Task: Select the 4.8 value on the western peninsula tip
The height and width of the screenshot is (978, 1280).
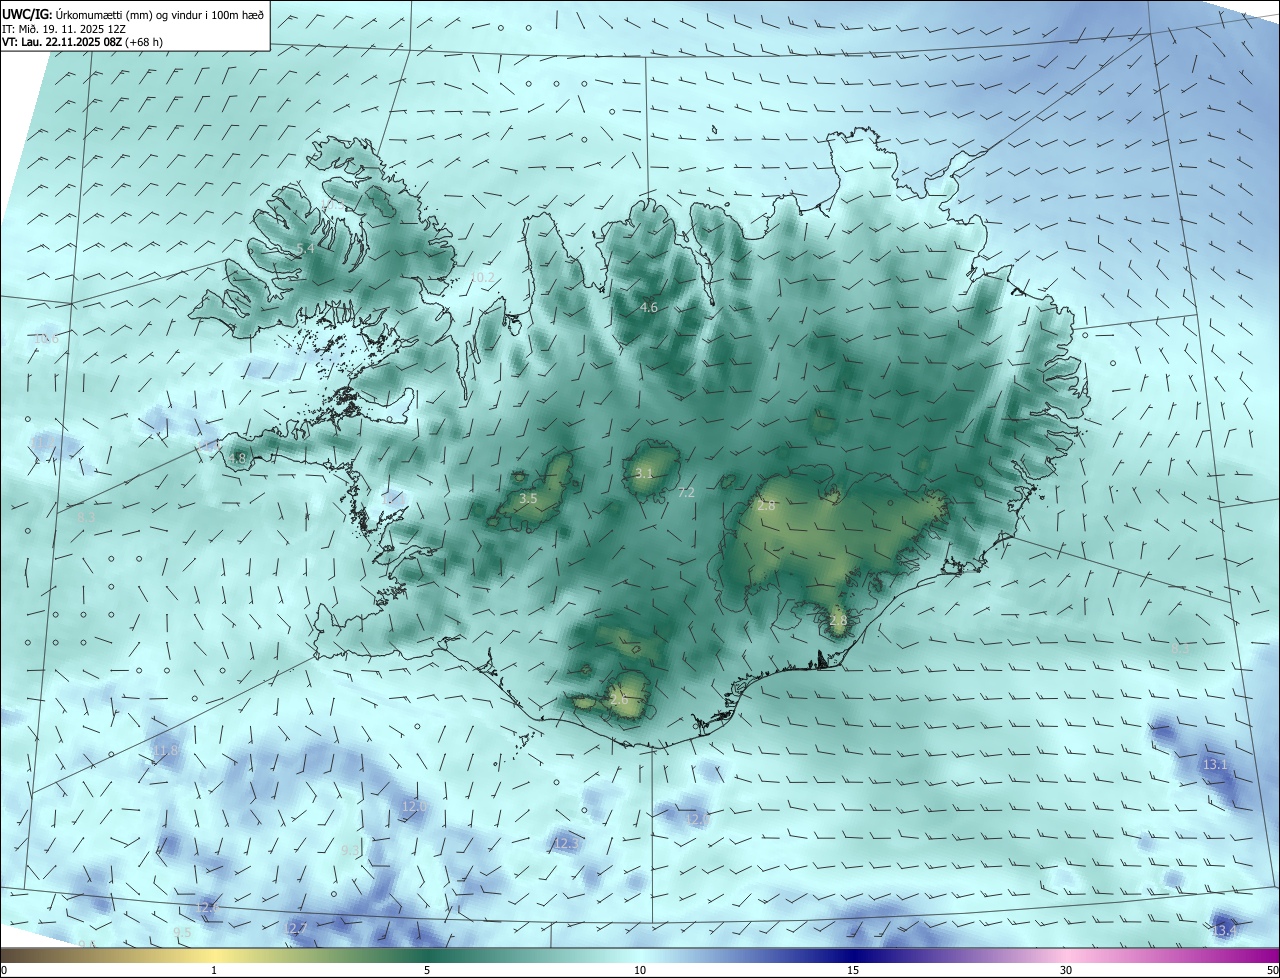Action: 237,459
